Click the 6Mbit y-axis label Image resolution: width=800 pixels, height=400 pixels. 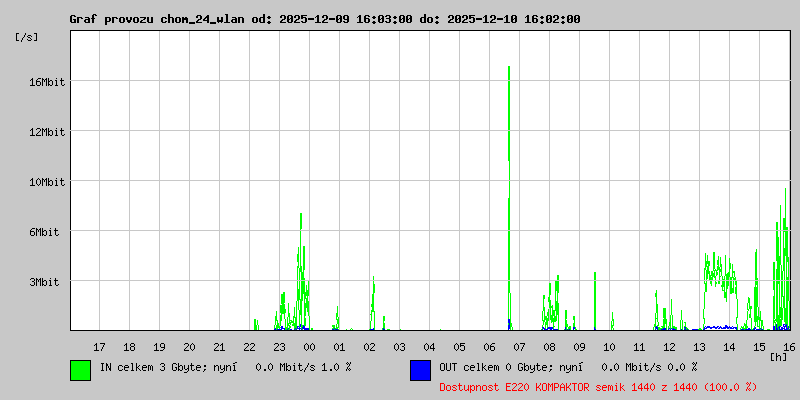point(44,232)
